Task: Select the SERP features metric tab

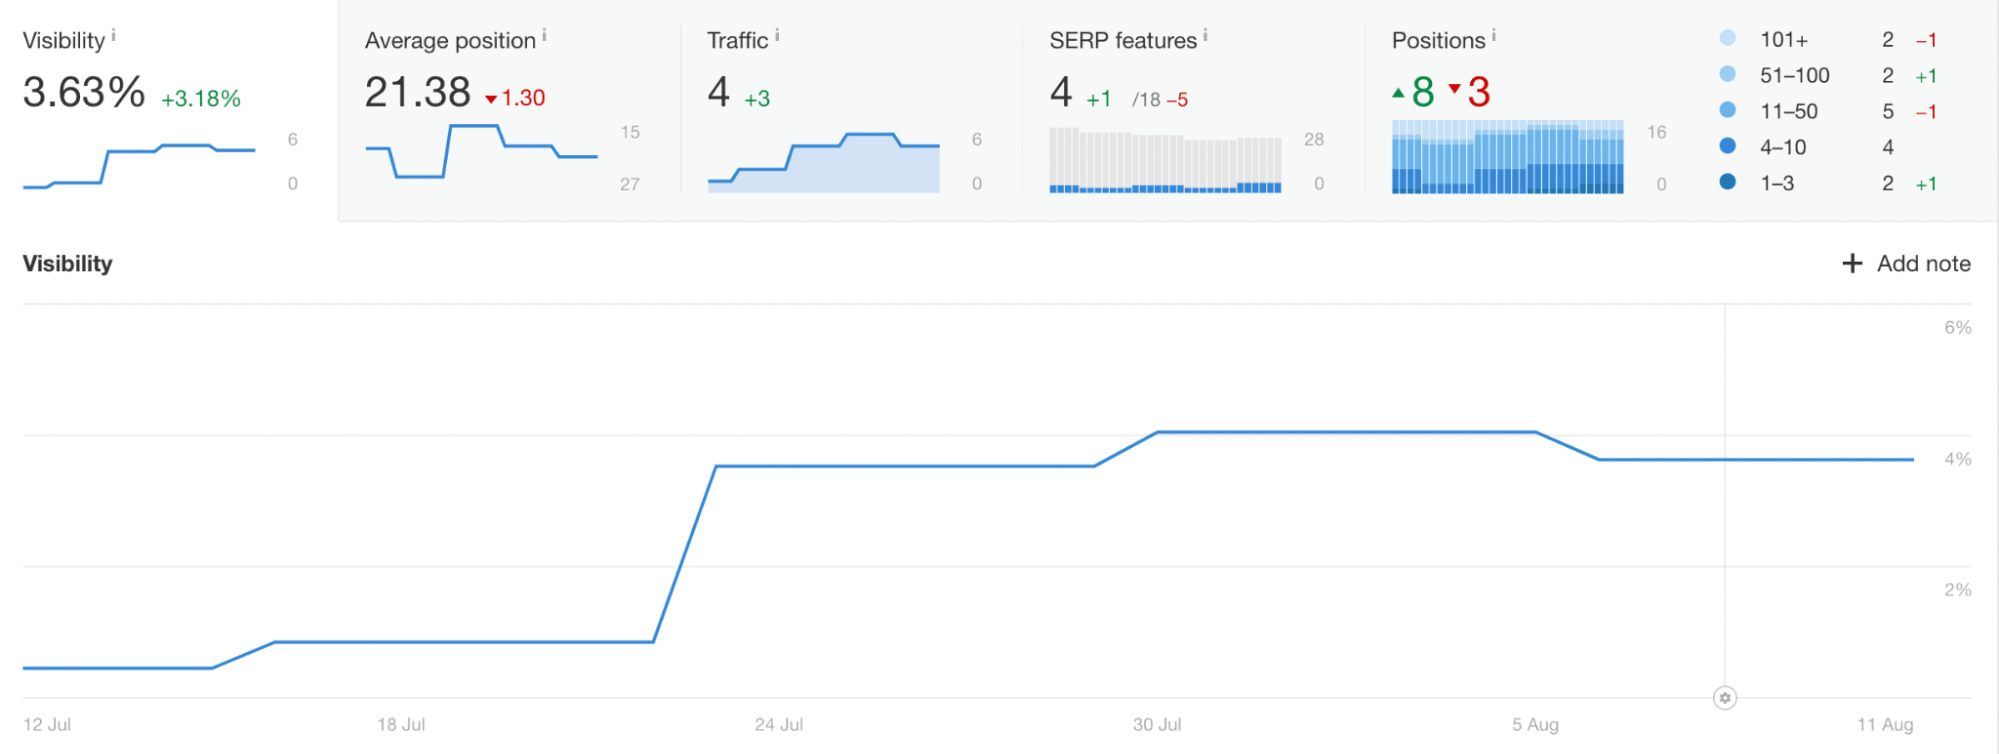Action: [x=1193, y=110]
